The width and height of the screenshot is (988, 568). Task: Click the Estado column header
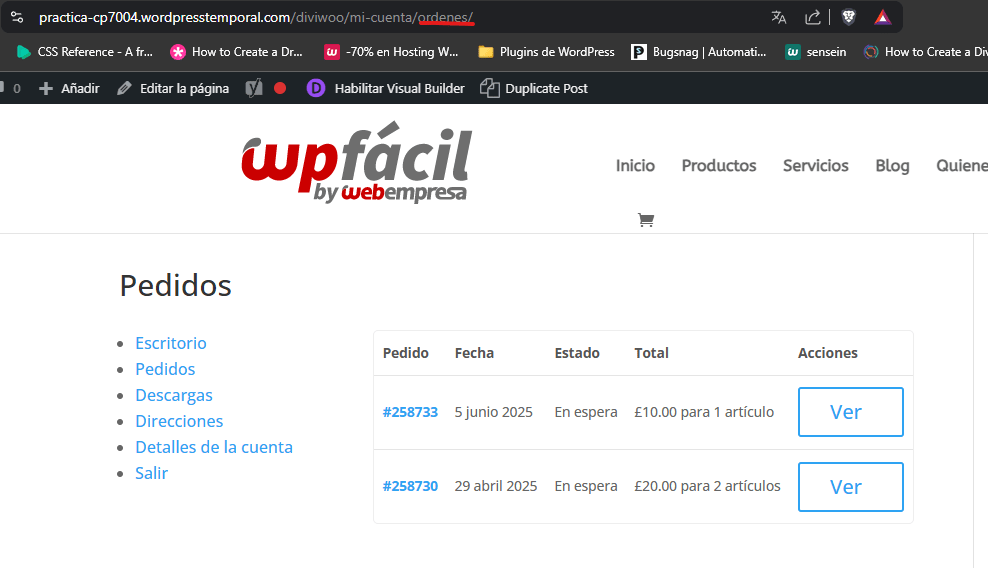point(577,353)
